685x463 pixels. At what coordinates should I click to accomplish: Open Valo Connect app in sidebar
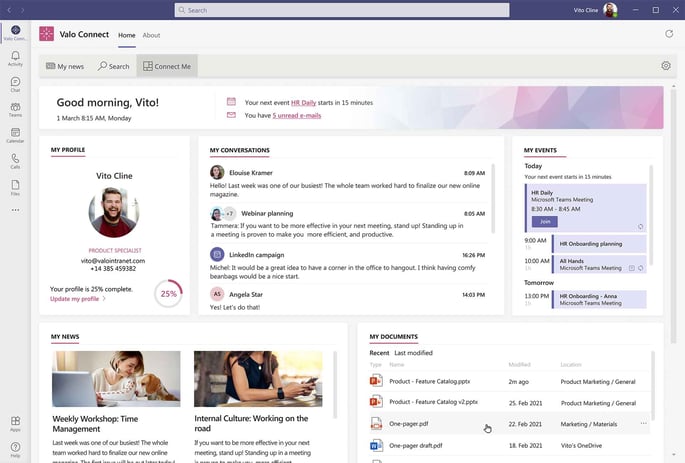point(15,32)
